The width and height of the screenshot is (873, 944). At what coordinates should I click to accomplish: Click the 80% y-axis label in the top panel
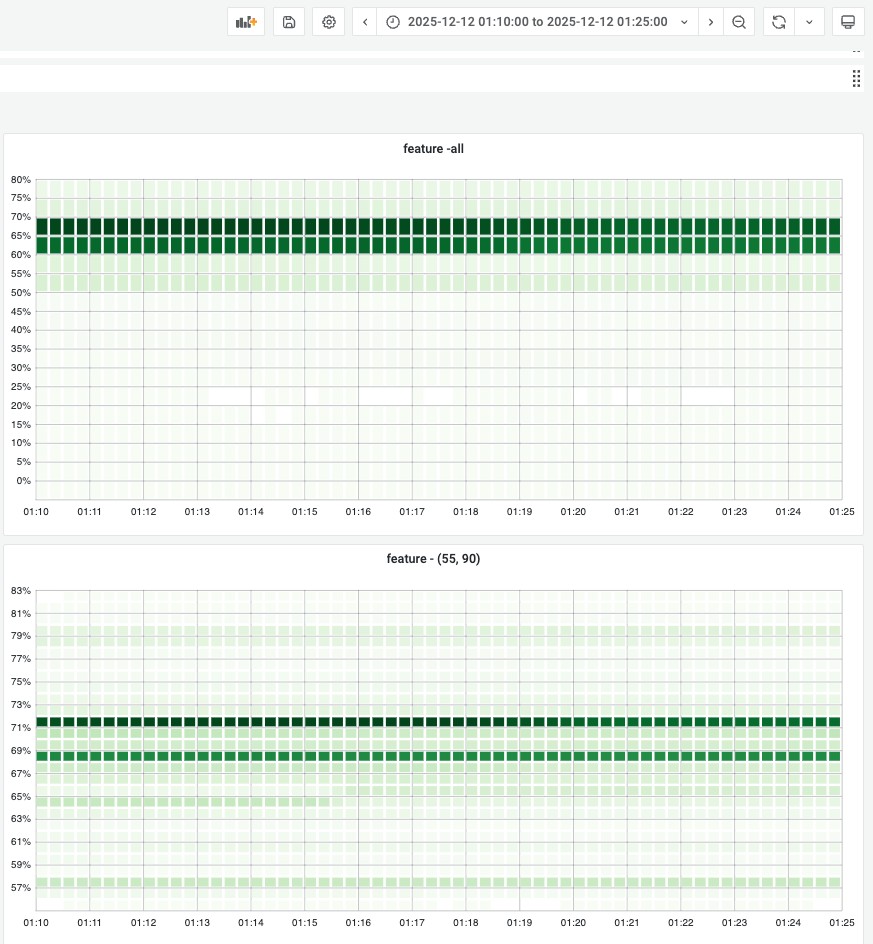[21, 180]
